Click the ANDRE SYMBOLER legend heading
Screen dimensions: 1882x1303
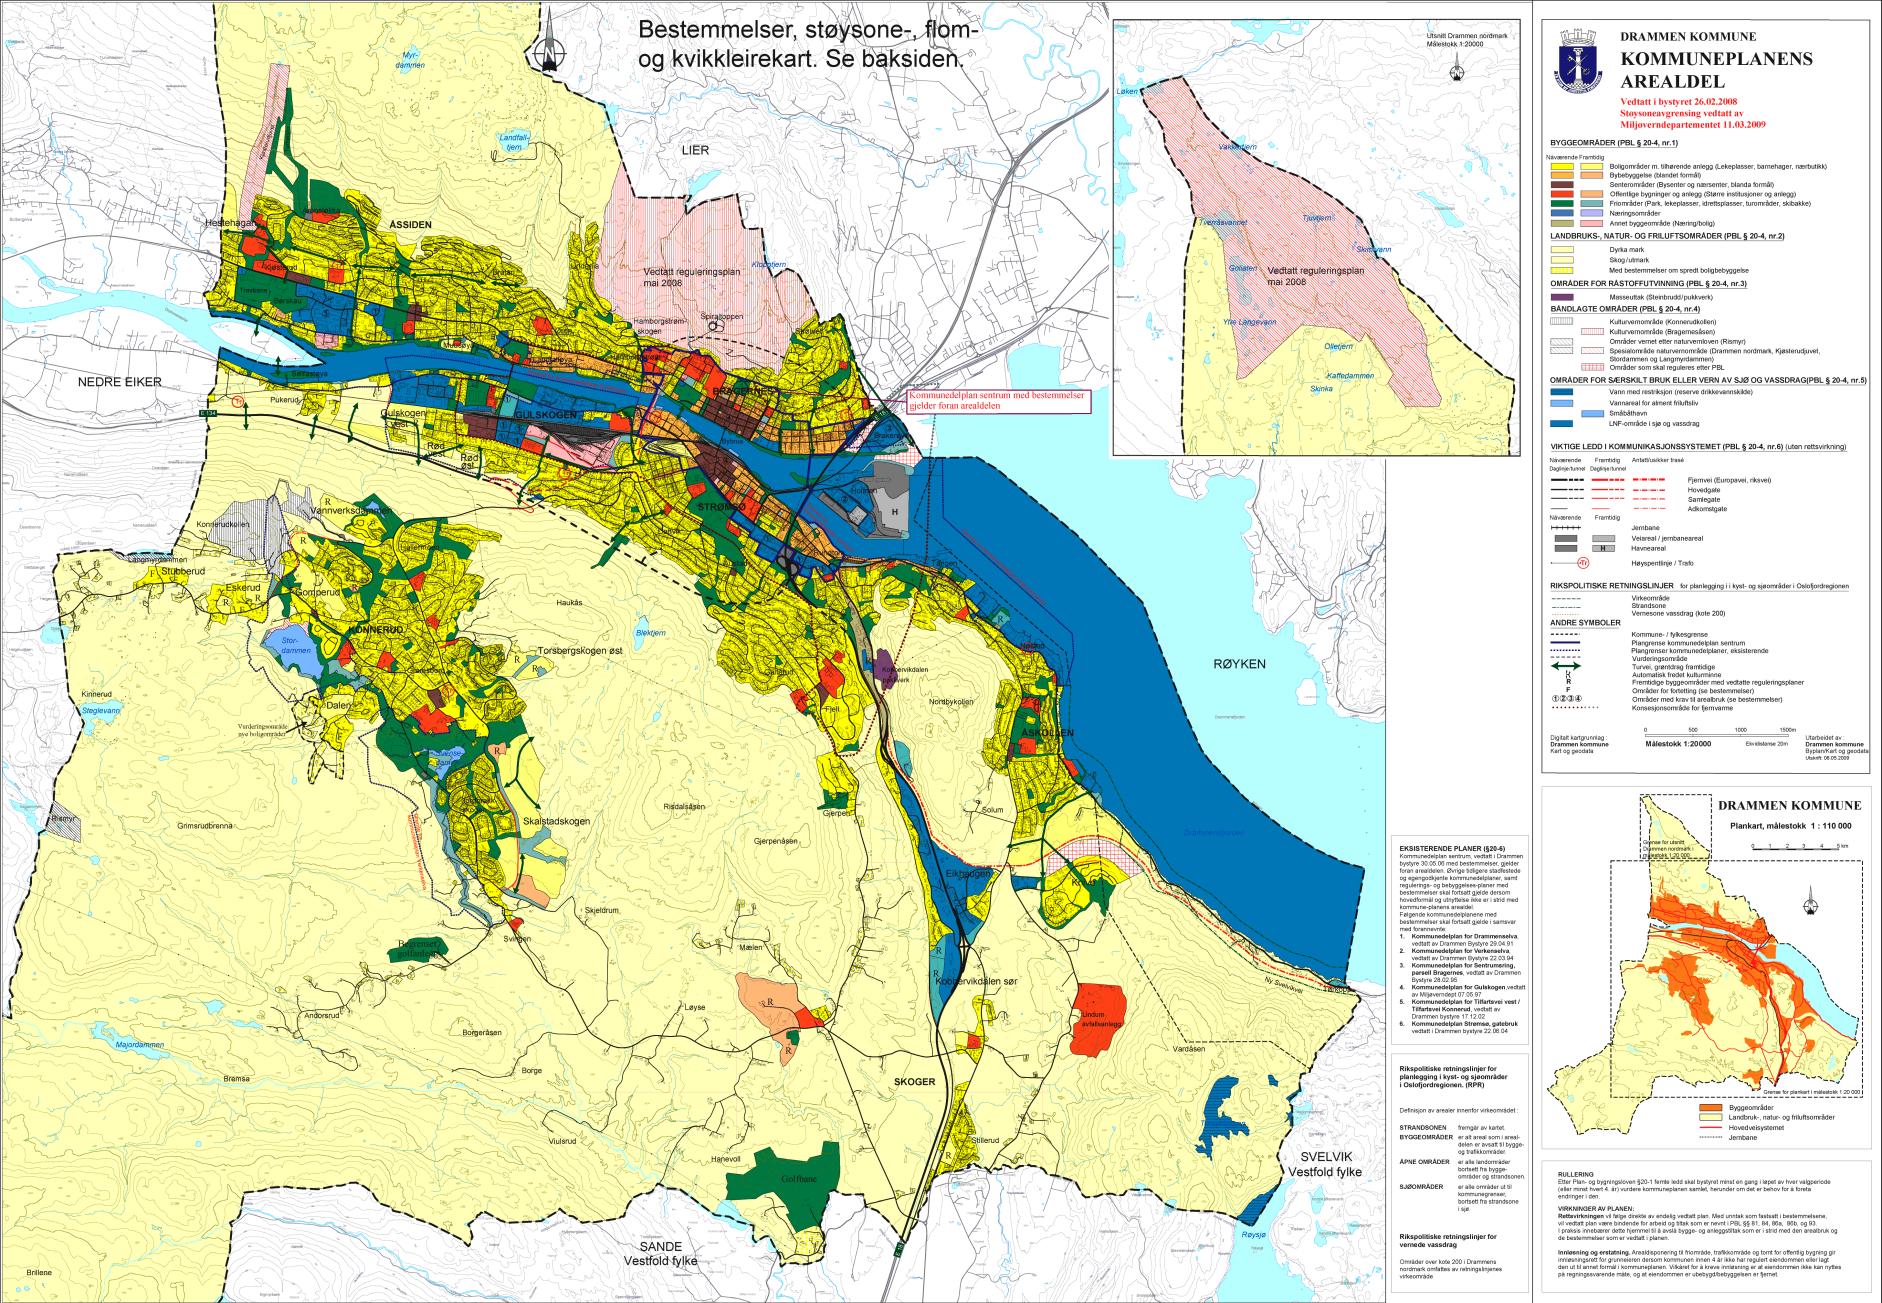coord(1585,622)
